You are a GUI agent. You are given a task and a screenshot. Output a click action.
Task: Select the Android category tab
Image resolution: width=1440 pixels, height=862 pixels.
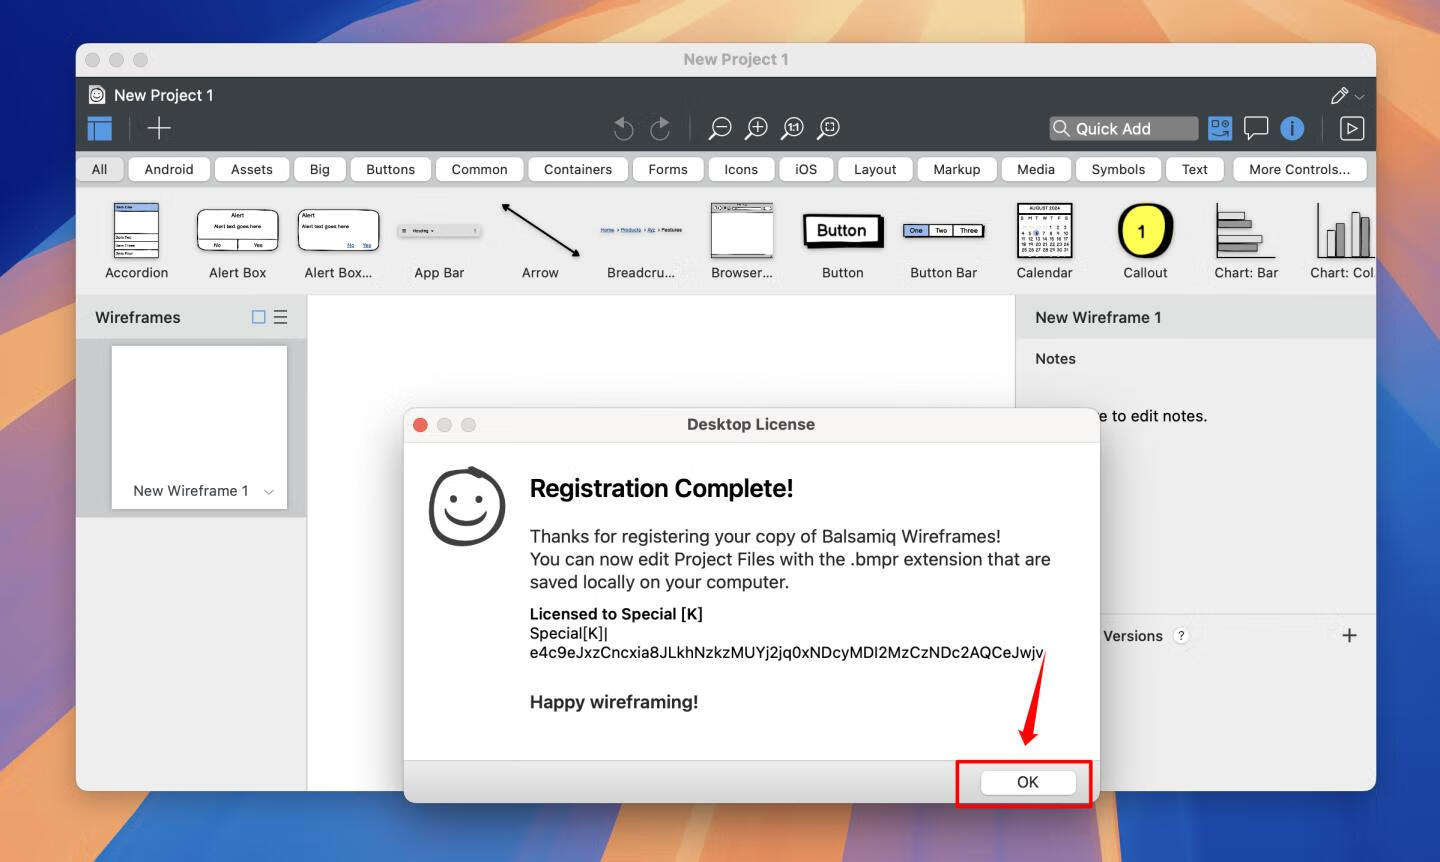[x=169, y=169]
